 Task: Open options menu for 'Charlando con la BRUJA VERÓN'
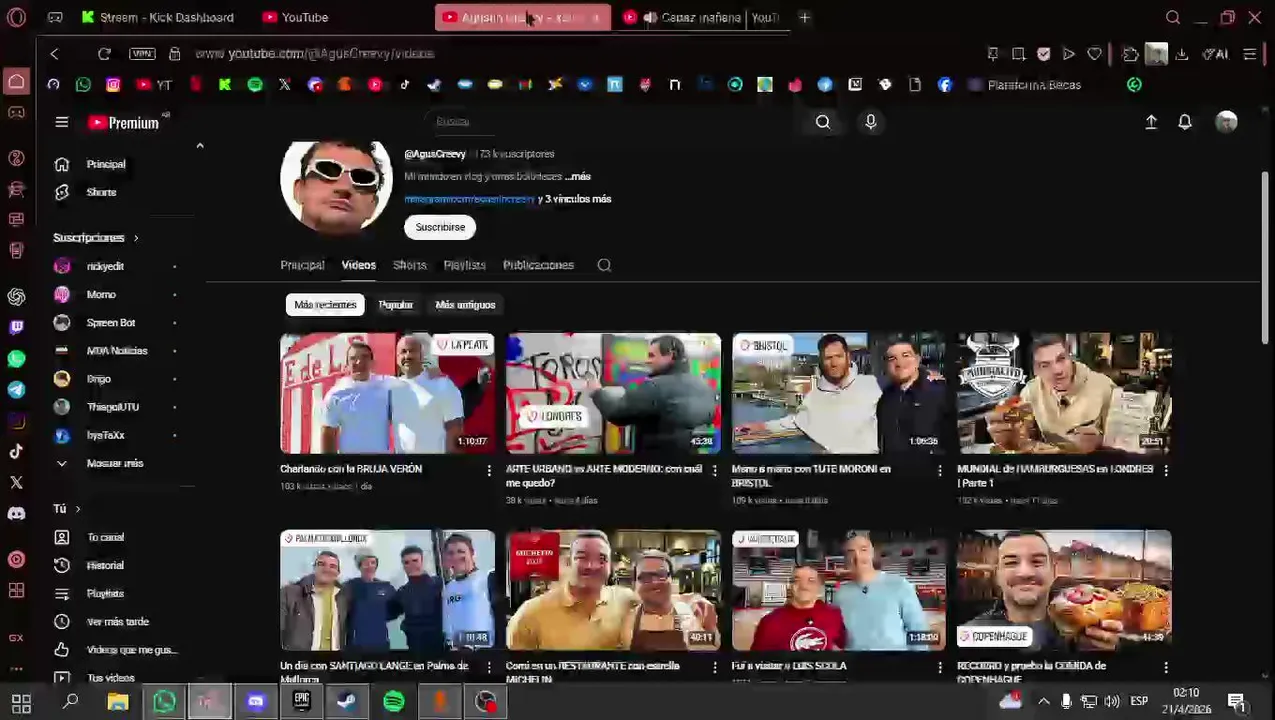coord(489,470)
